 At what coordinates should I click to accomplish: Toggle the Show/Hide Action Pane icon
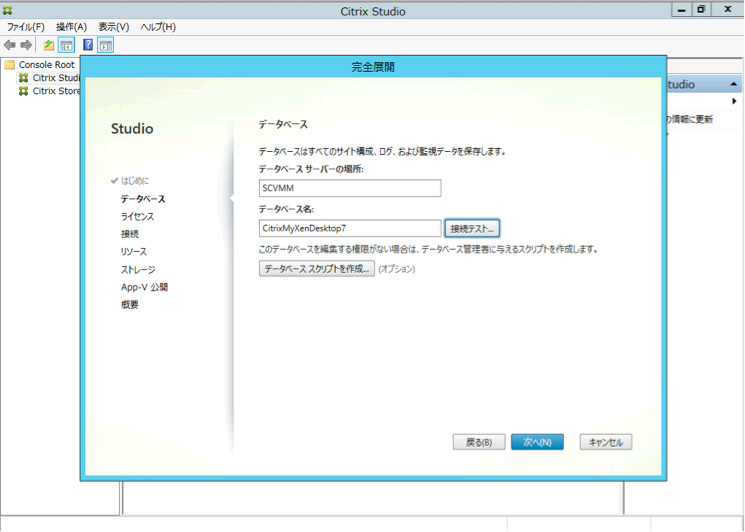click(105, 46)
